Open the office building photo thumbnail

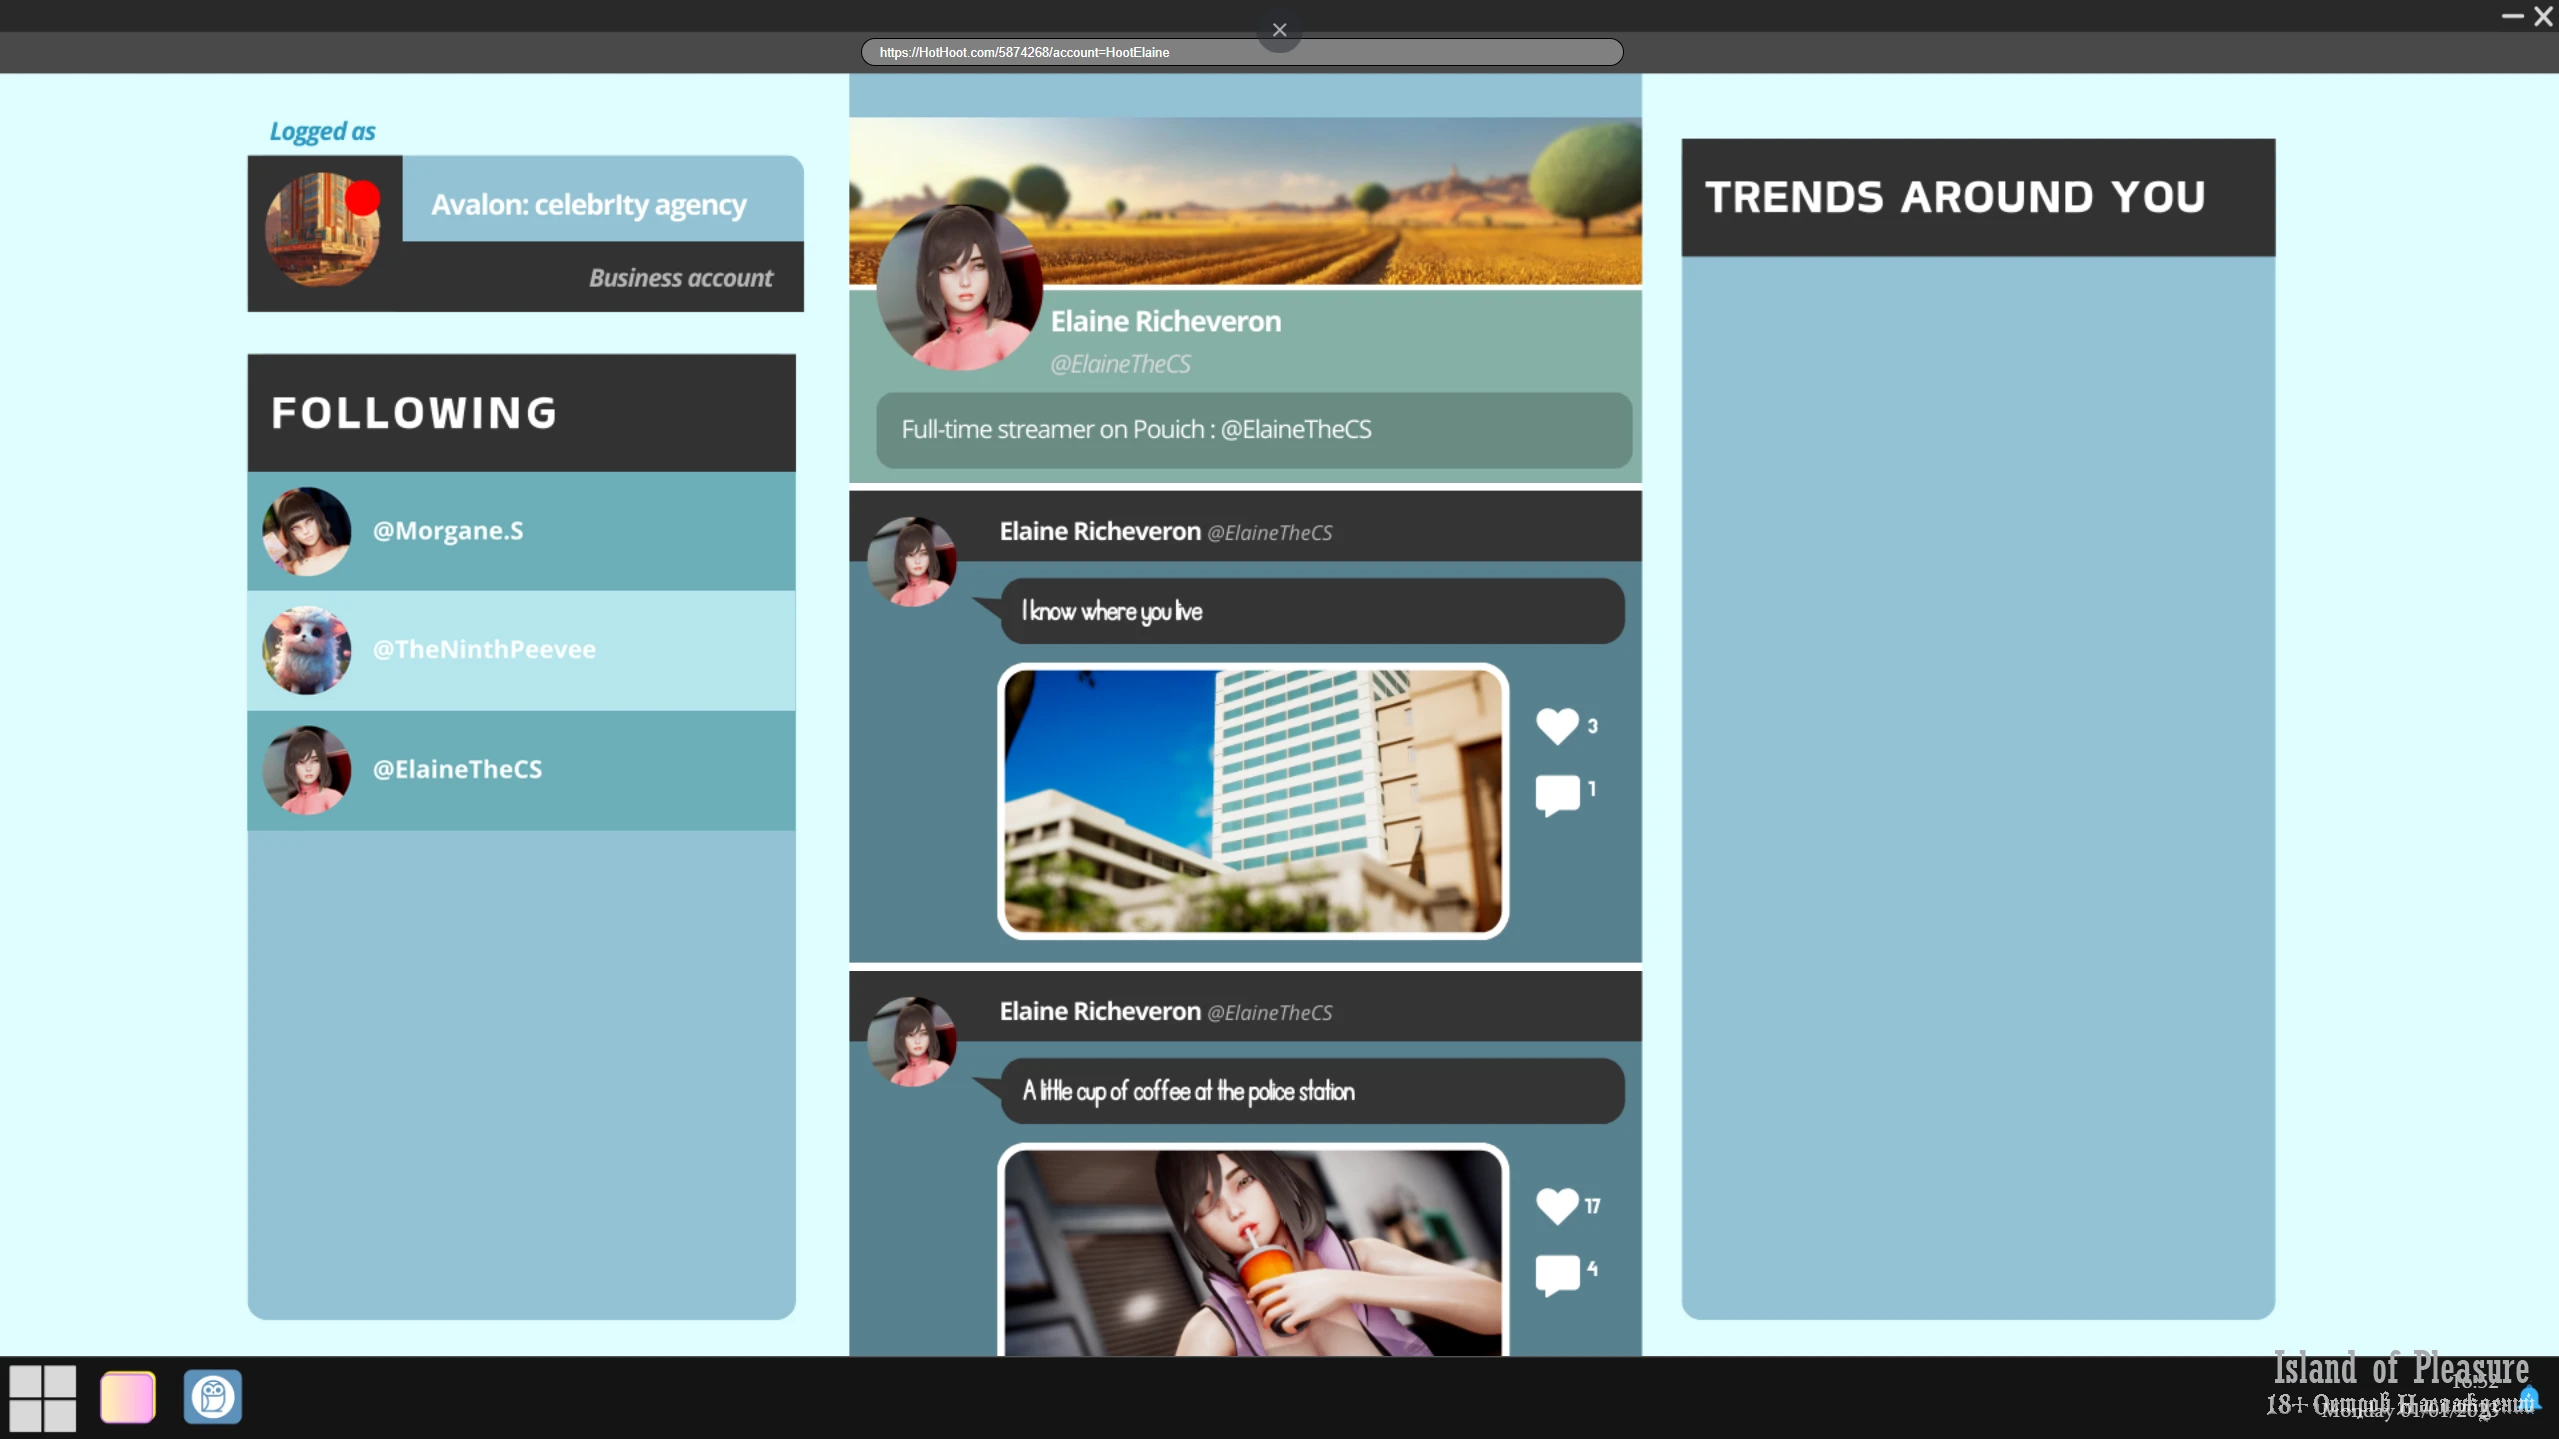[1252, 800]
